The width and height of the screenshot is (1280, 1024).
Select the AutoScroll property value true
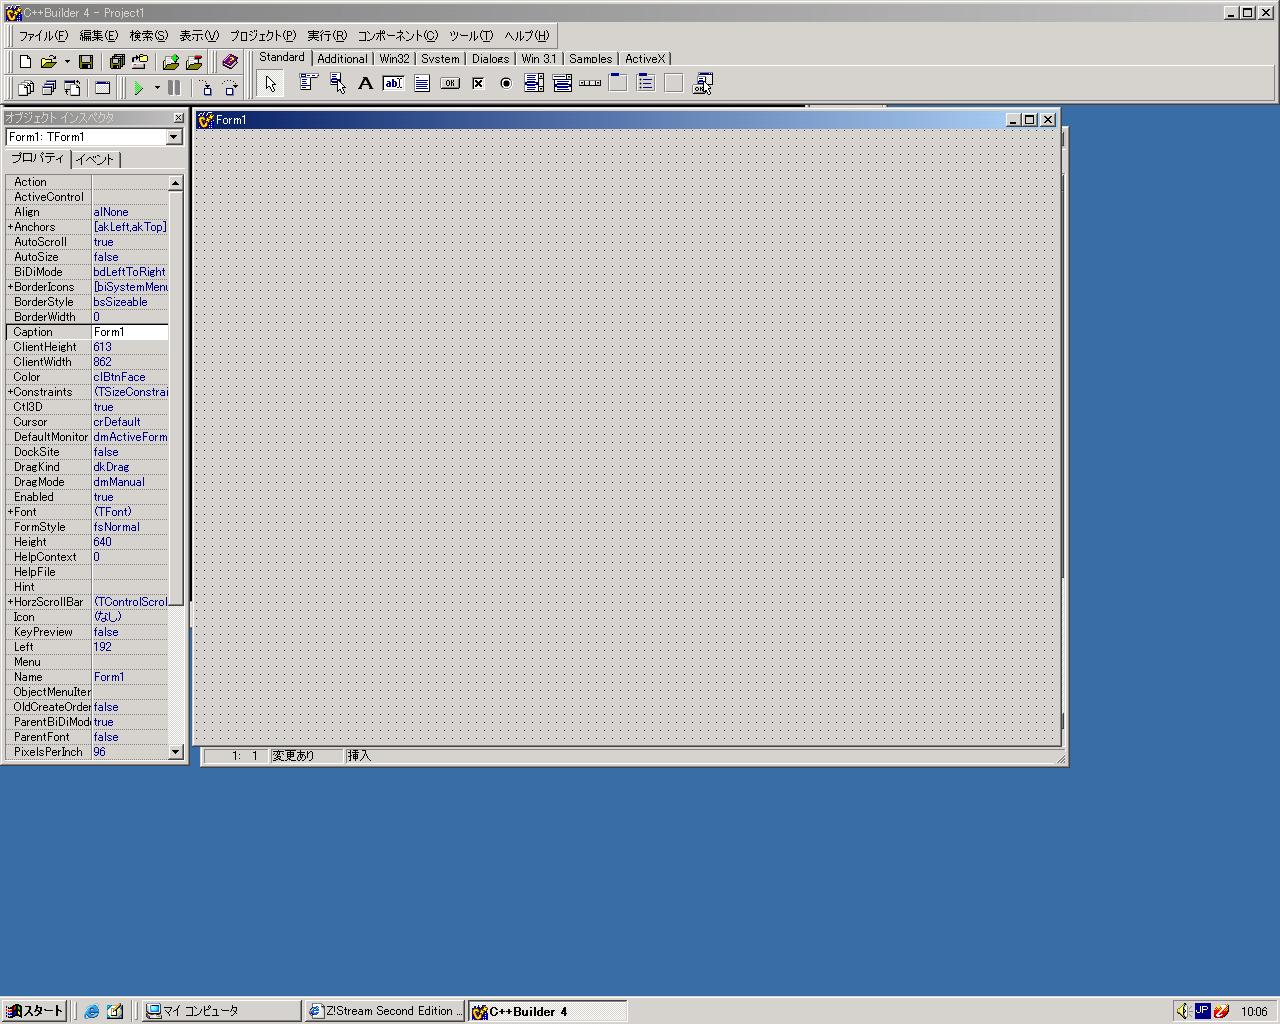[x=130, y=242]
